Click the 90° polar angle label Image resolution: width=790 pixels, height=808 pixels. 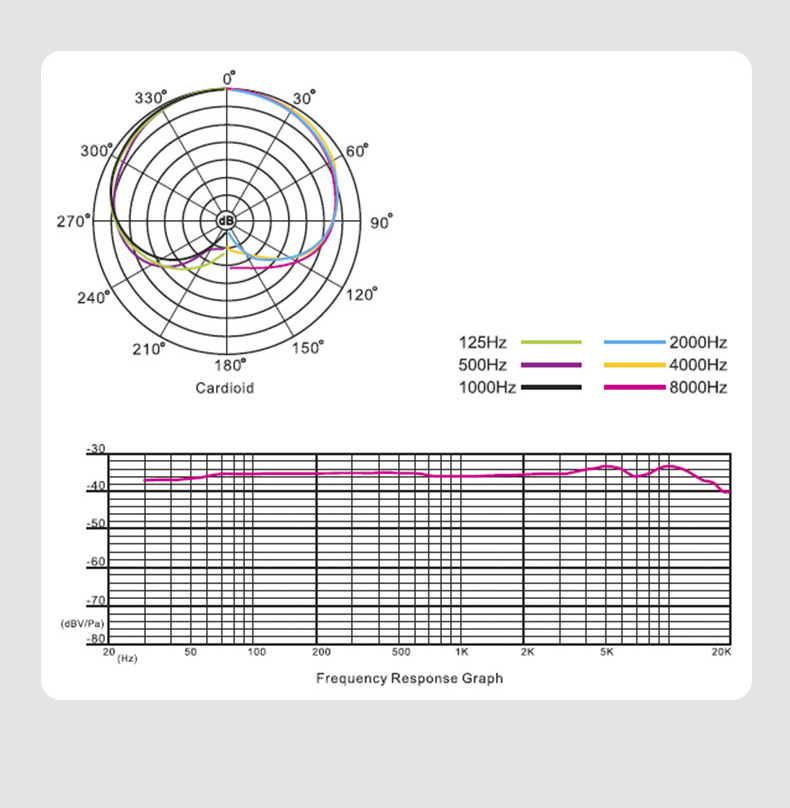[x=381, y=222]
